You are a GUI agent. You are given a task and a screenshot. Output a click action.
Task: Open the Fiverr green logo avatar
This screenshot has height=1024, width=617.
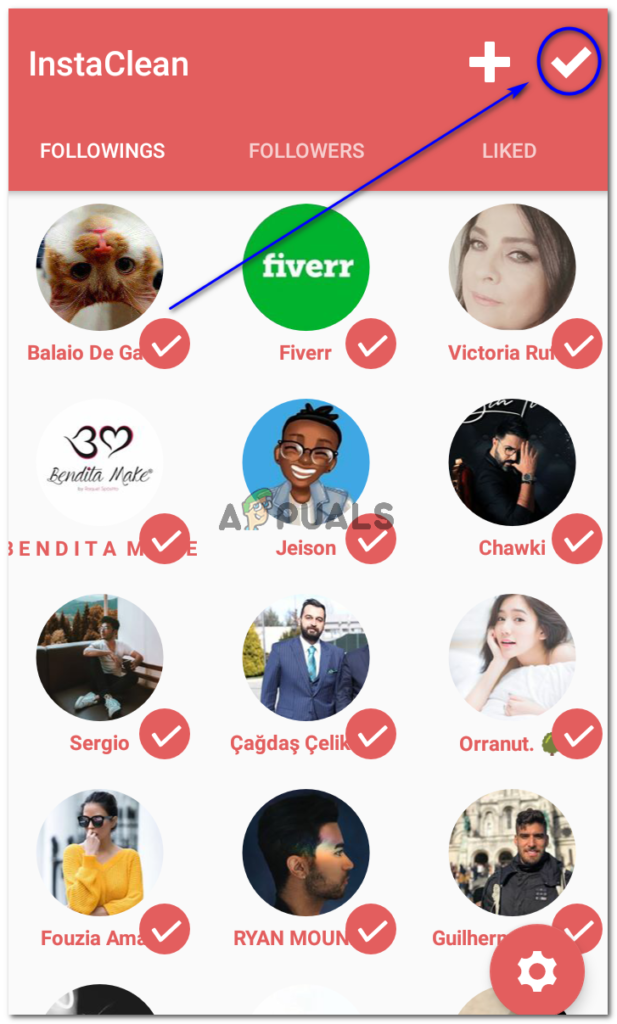306,267
